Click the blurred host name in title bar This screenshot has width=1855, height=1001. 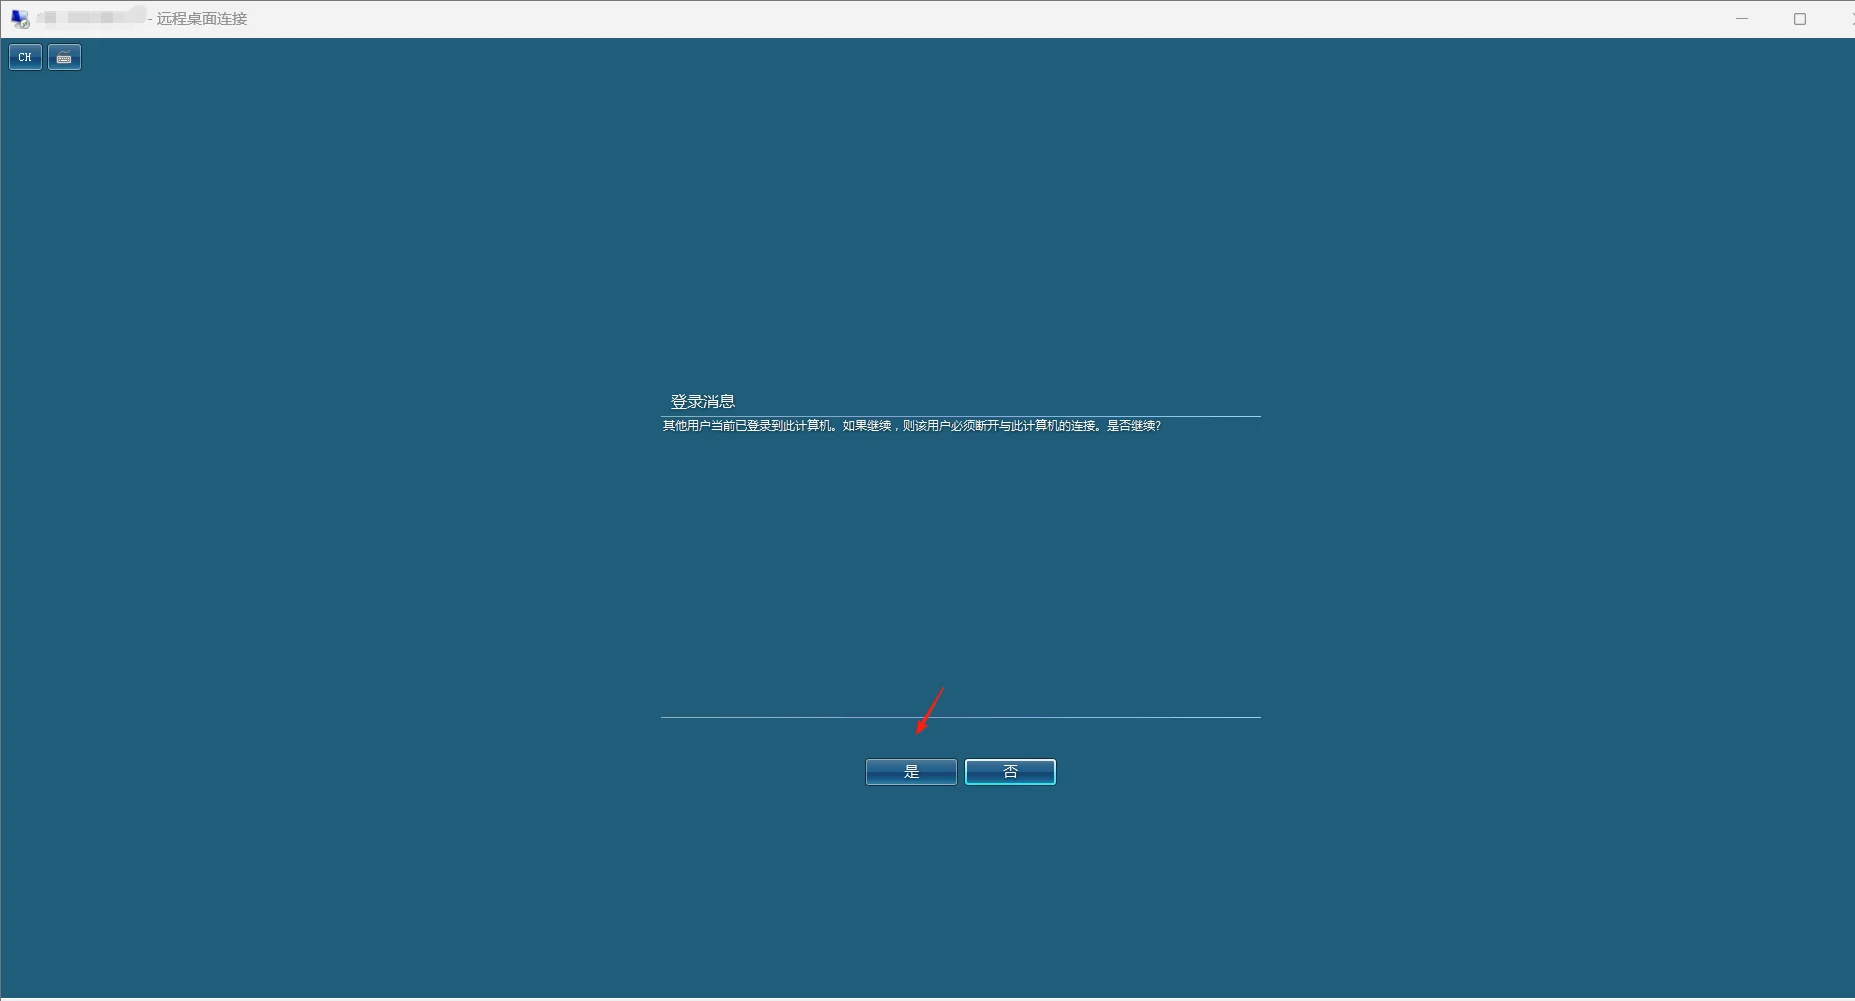pyautogui.click(x=92, y=18)
